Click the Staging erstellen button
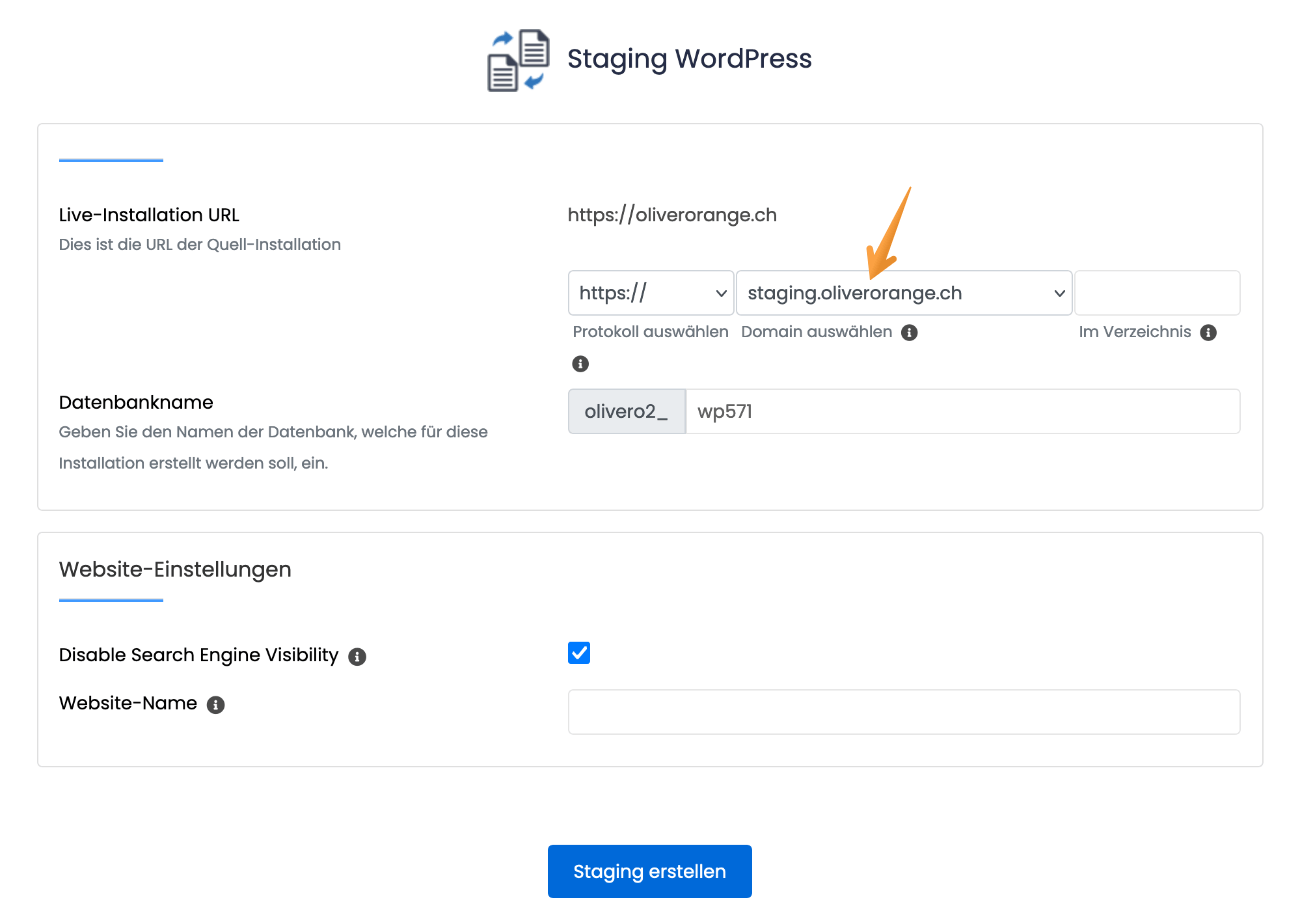This screenshot has width=1300, height=917. (650, 871)
